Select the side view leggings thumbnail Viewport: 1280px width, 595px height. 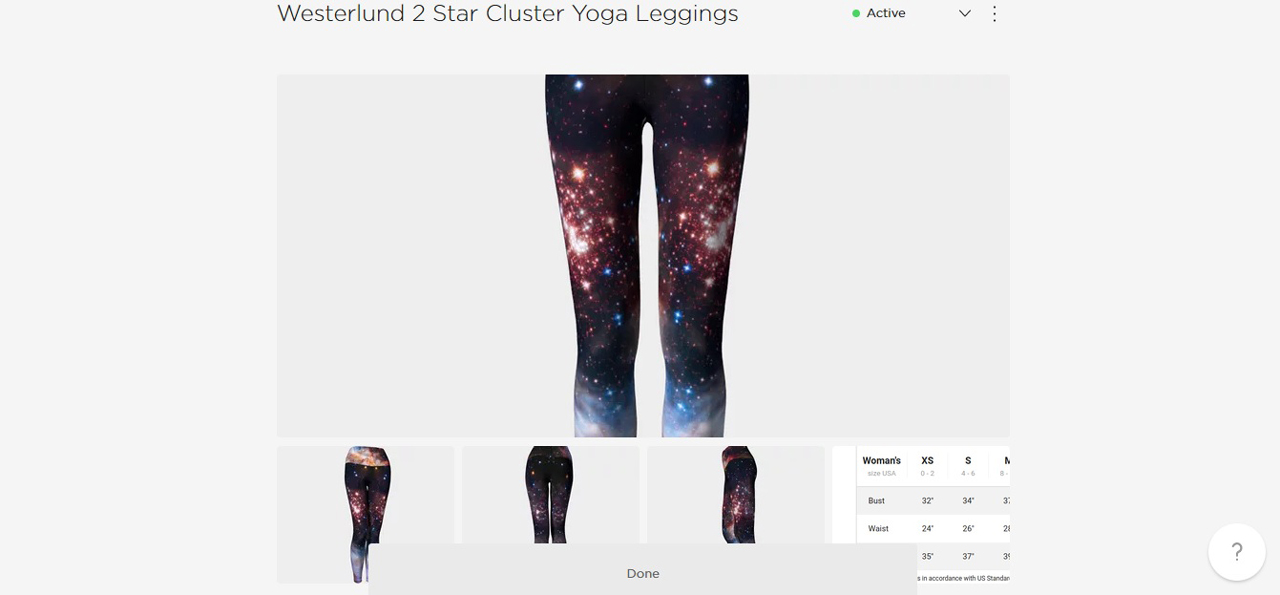[x=736, y=495]
